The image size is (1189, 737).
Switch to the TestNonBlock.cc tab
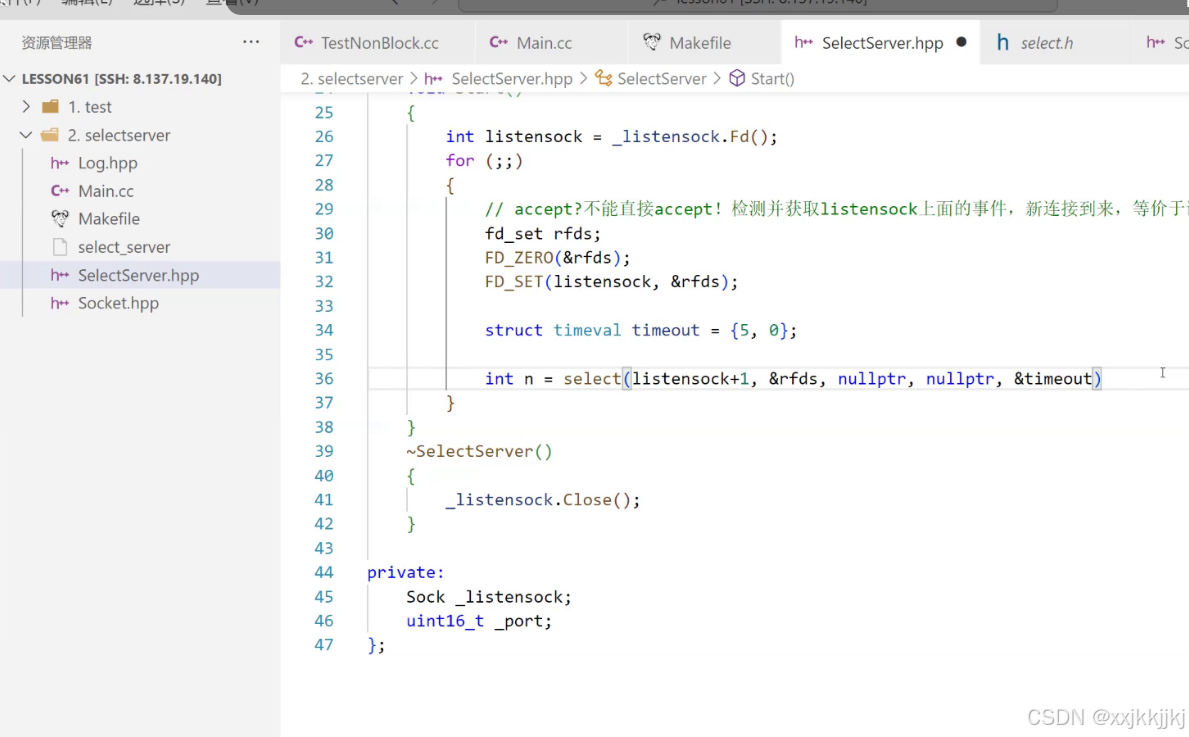(x=378, y=43)
